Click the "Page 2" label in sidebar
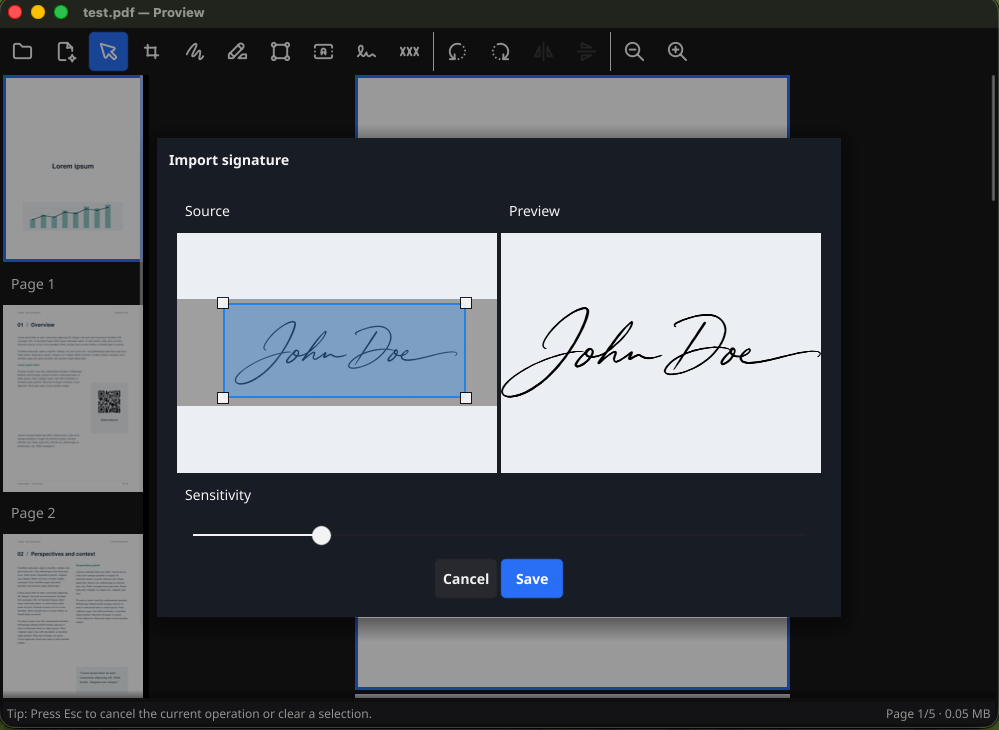Screen dimensions: 999x730 coord(33,513)
